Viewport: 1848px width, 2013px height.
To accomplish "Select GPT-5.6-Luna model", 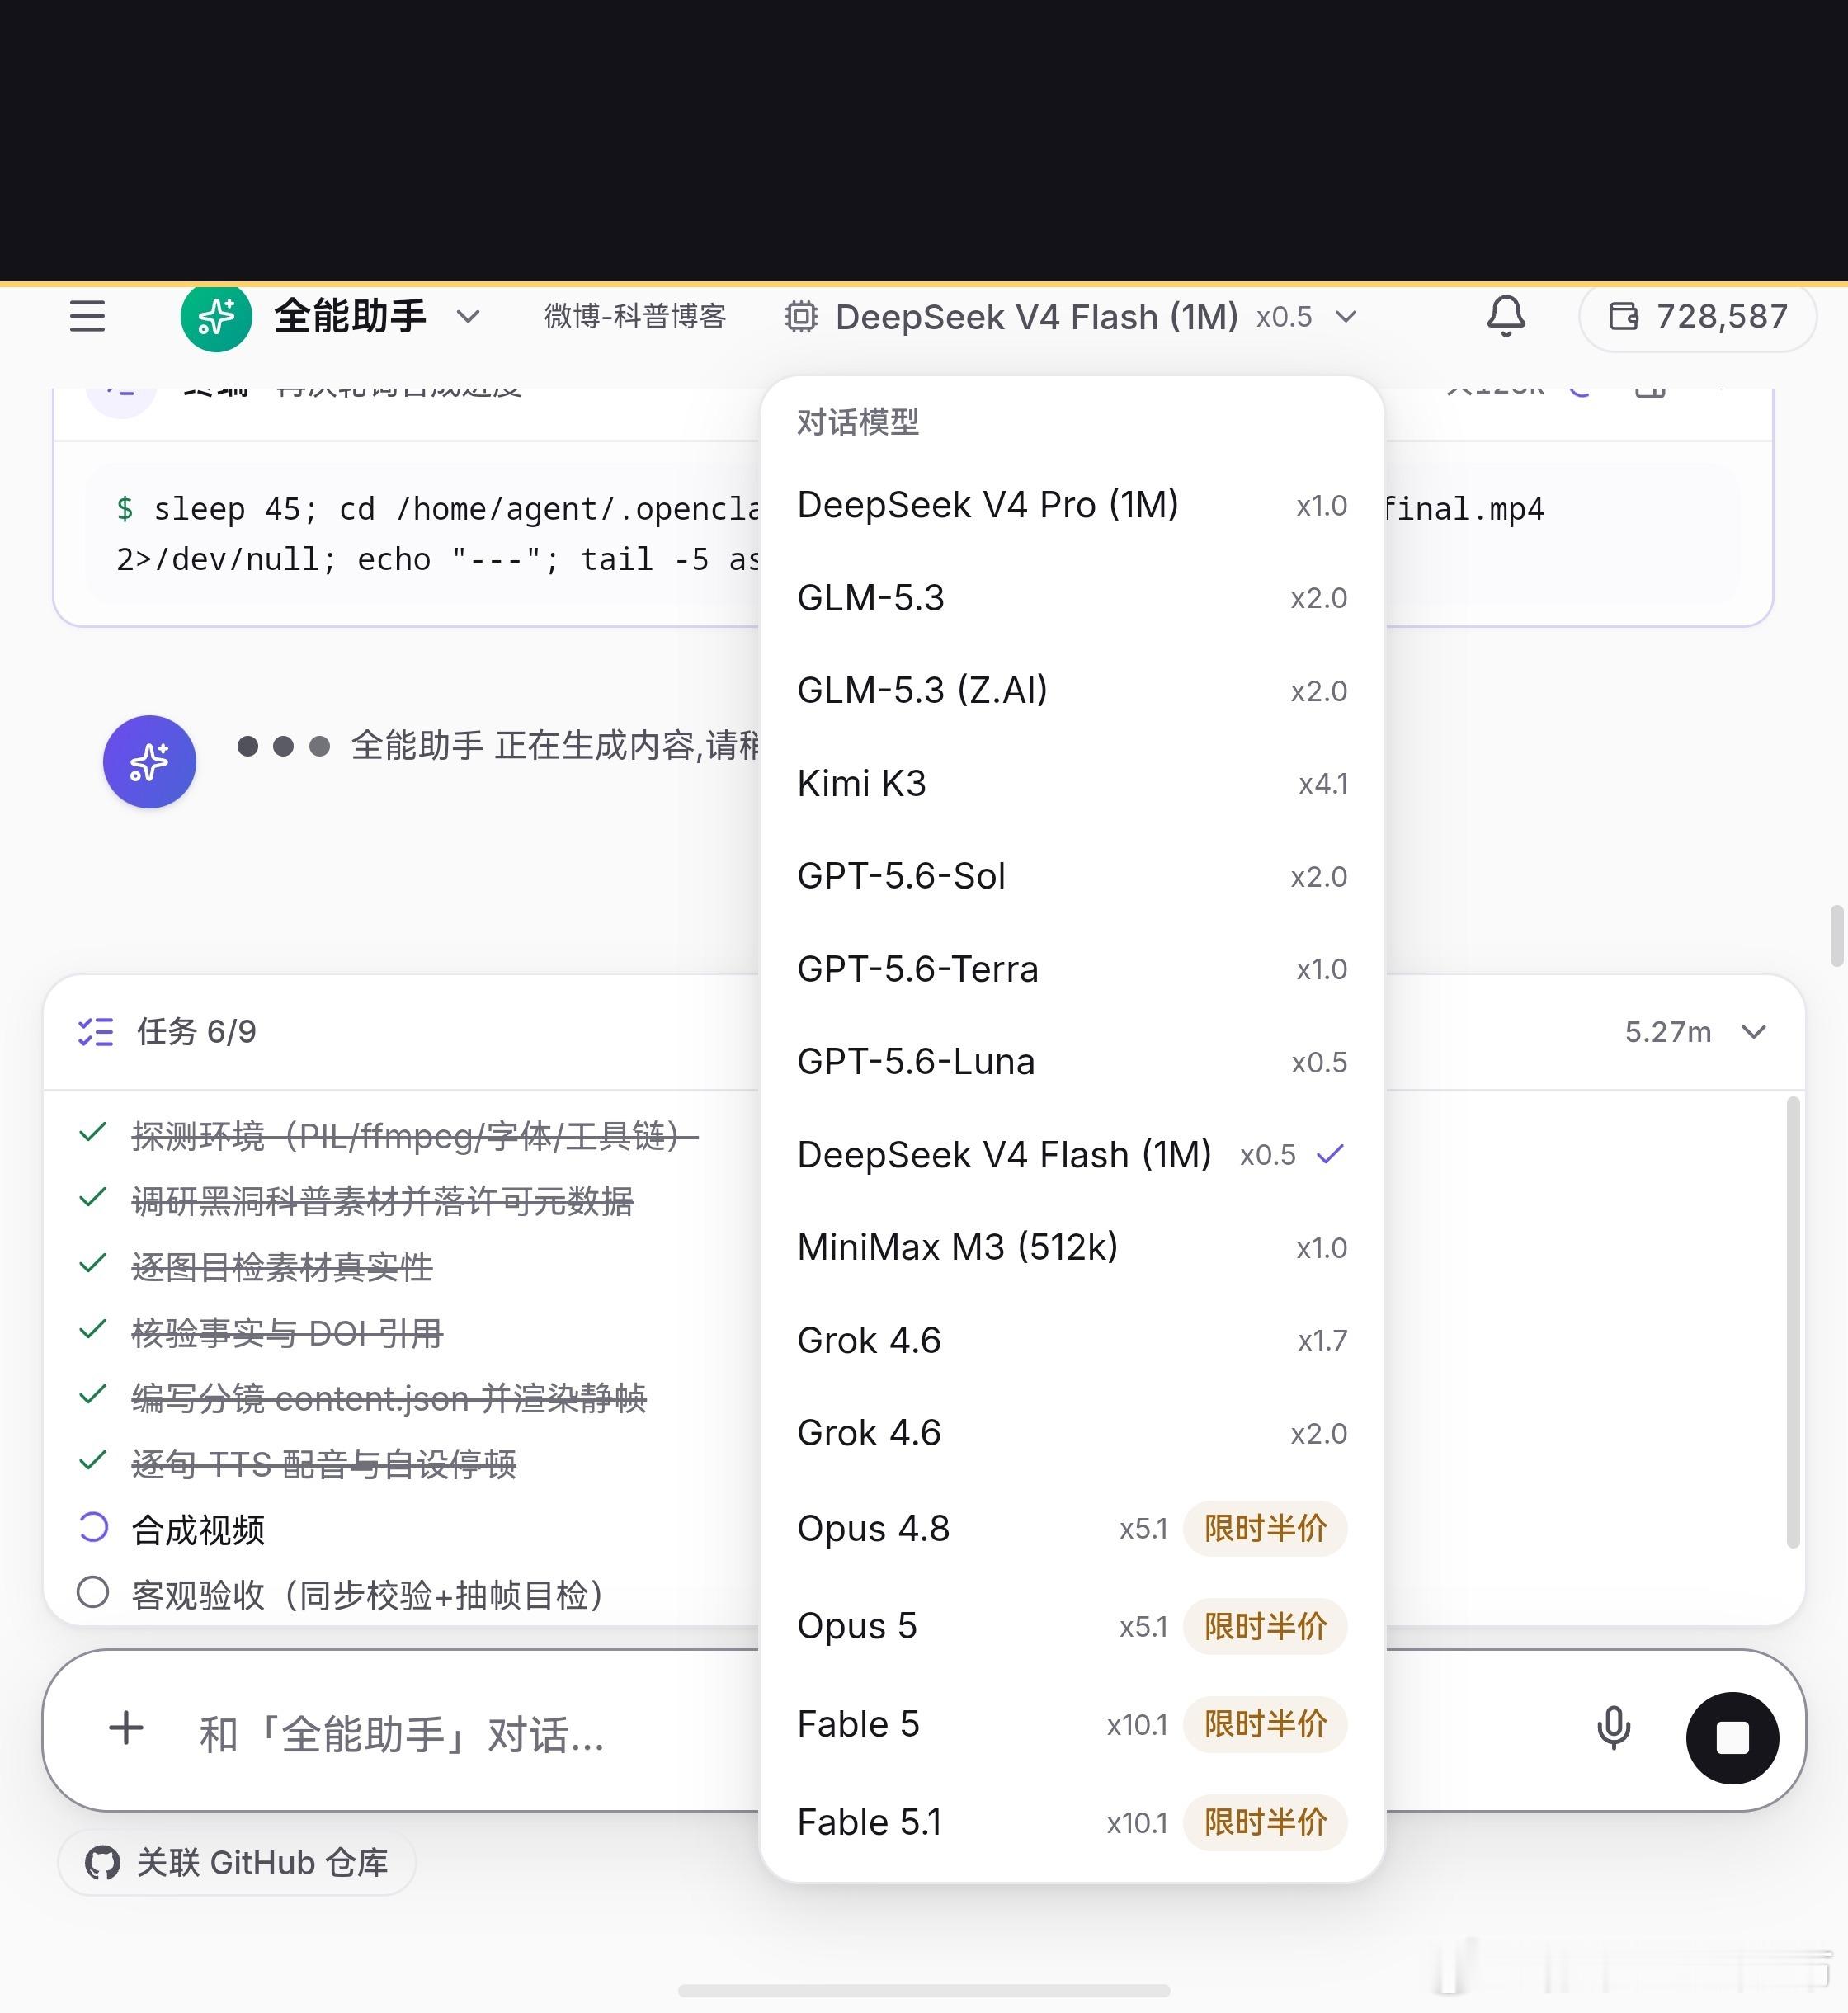I will point(1072,1062).
